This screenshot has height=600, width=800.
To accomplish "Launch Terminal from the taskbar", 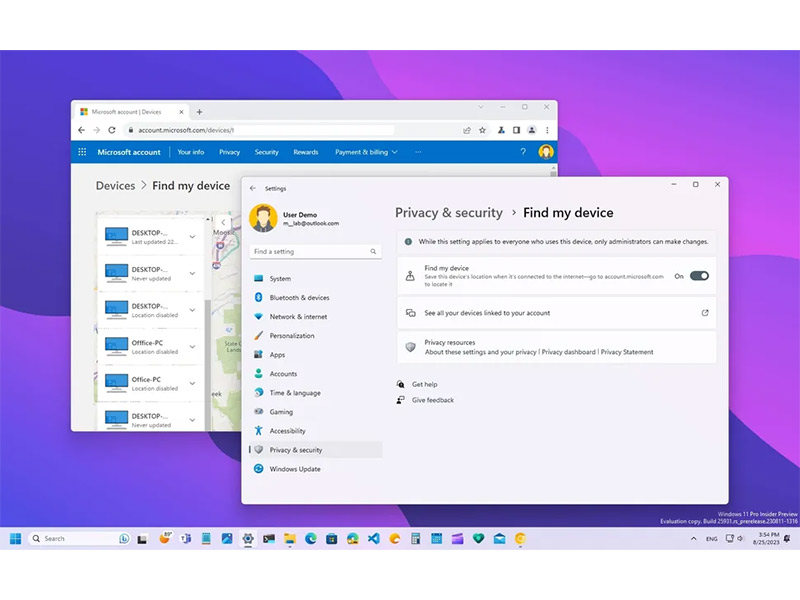I will tap(269, 539).
